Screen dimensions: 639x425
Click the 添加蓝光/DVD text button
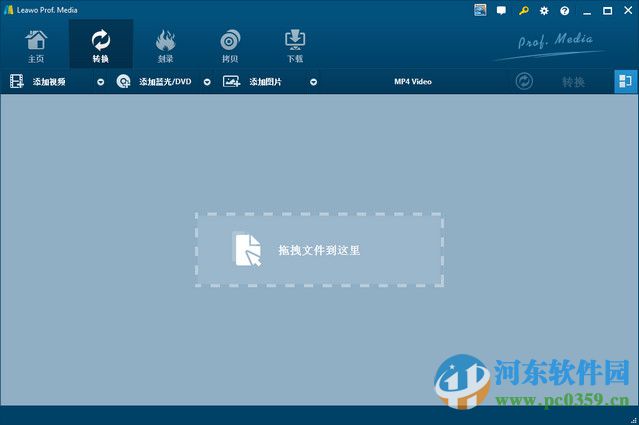(165, 82)
